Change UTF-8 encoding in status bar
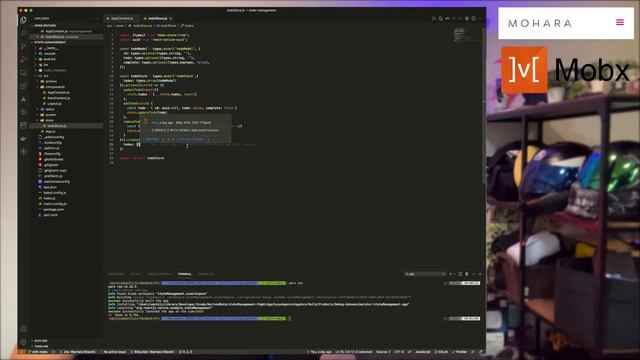This screenshot has height=360, width=640. pyautogui.click(x=399, y=352)
